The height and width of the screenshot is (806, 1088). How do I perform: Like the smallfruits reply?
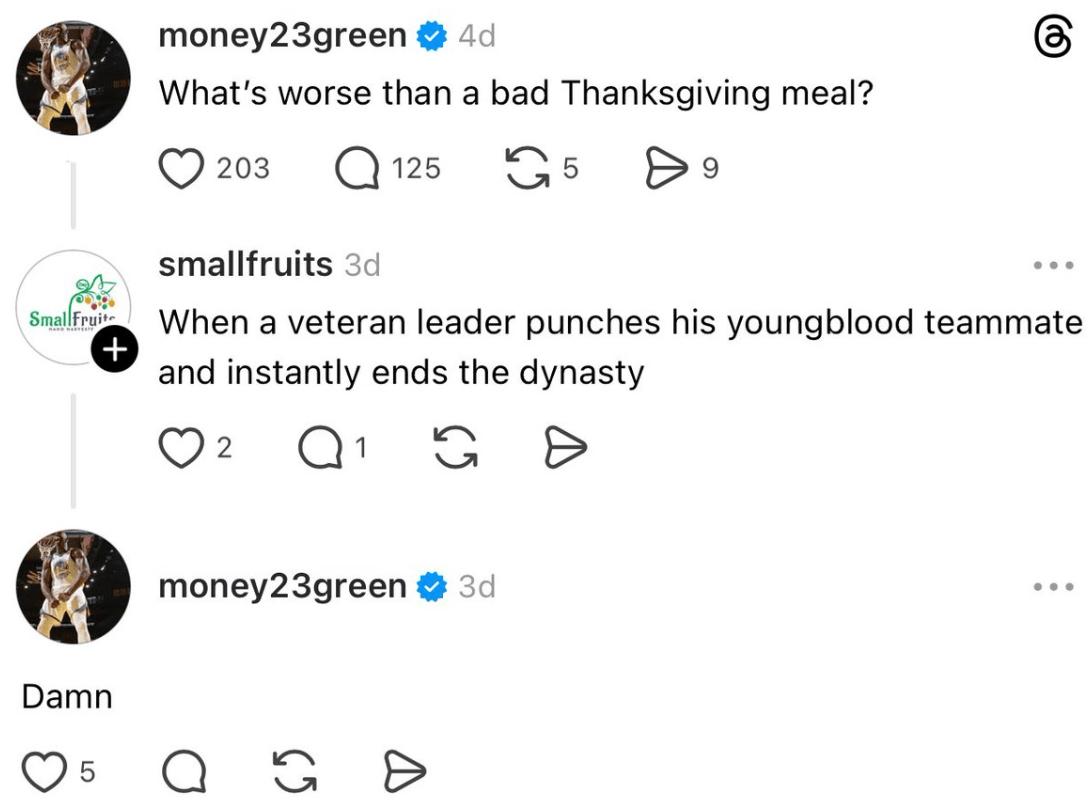point(181,449)
